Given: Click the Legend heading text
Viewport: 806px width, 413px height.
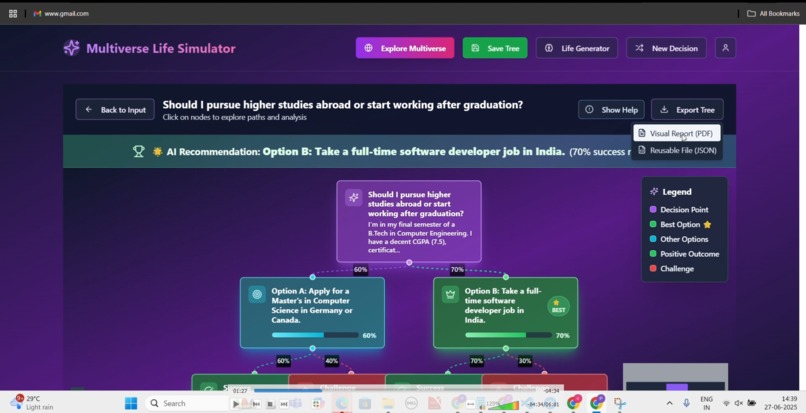Looking at the screenshot, I should [676, 192].
